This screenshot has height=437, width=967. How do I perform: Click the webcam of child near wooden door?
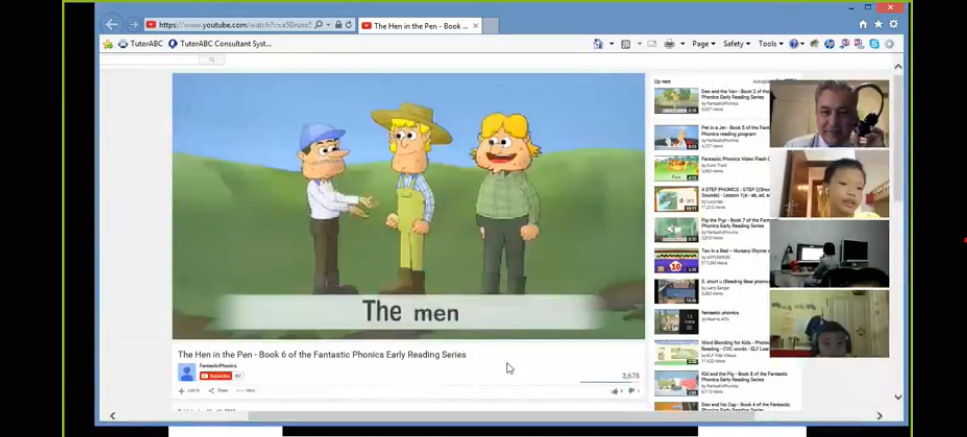829,184
